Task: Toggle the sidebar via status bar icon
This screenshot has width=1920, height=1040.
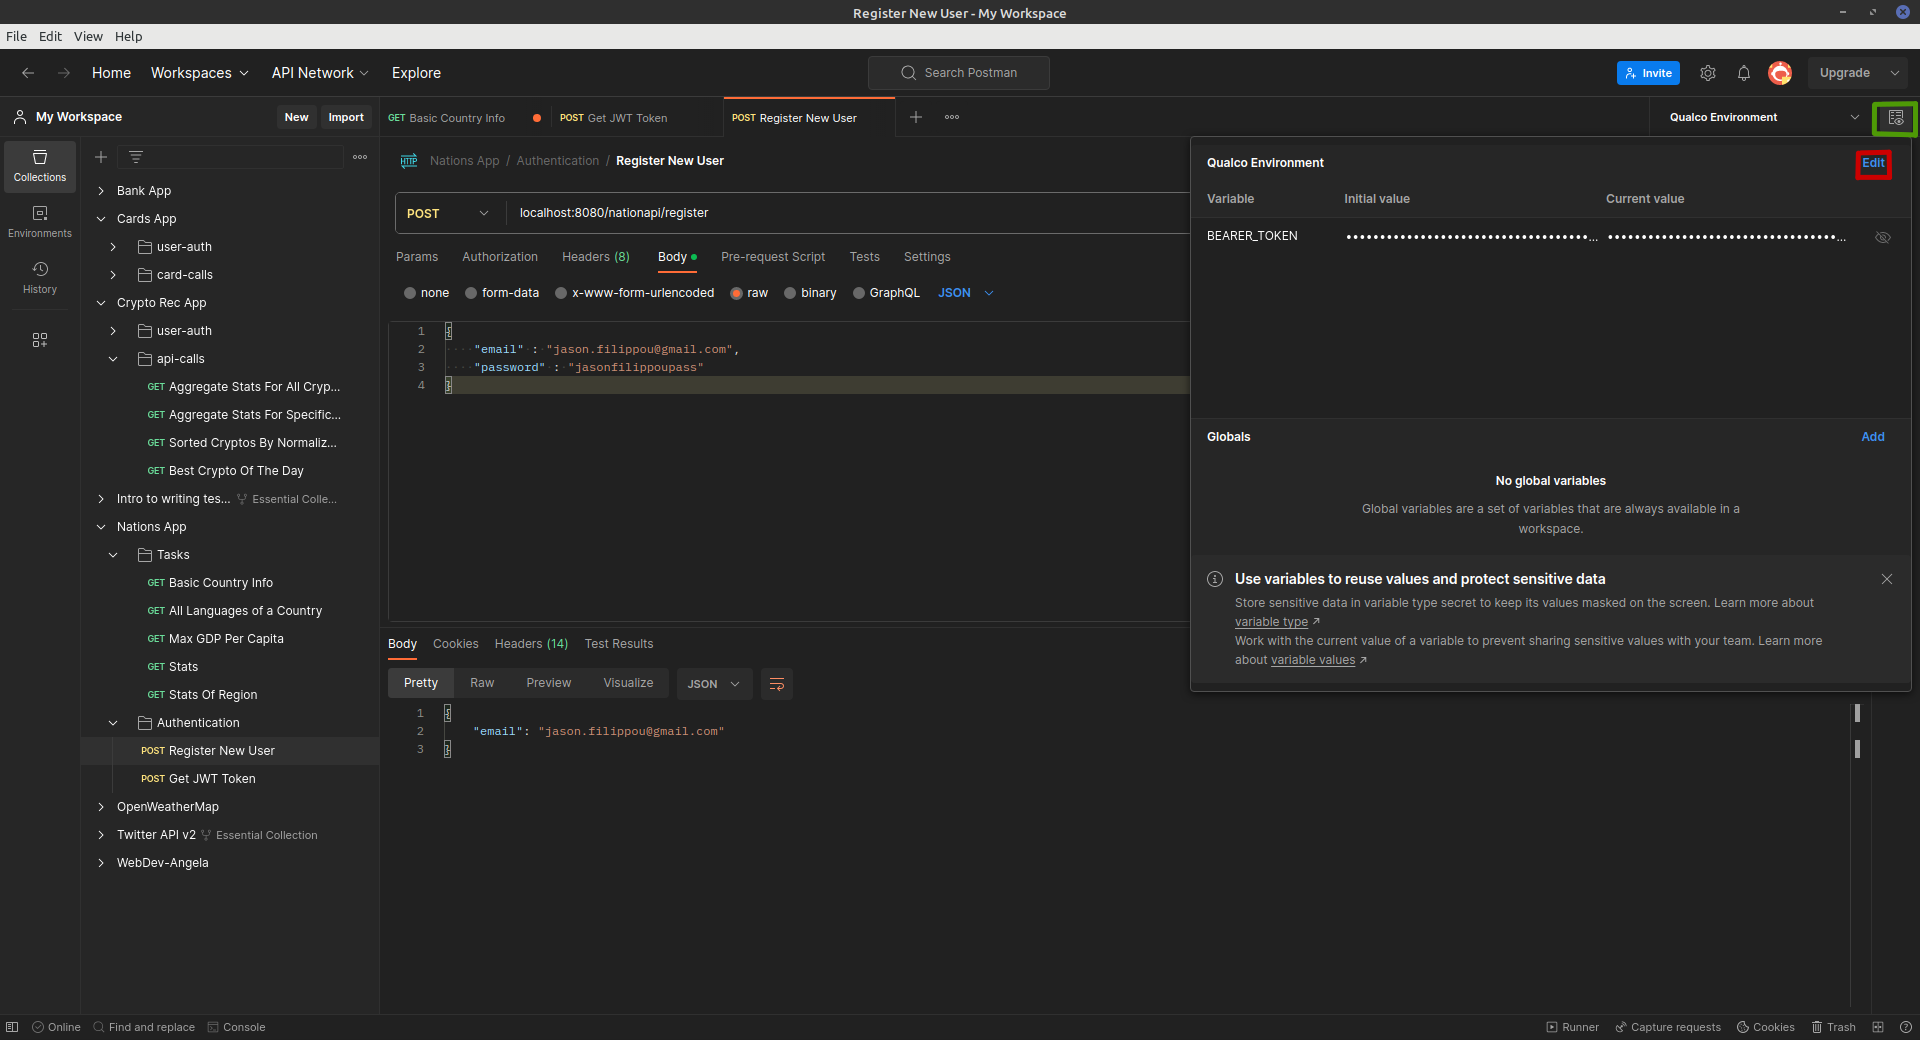Action: [x=12, y=1027]
